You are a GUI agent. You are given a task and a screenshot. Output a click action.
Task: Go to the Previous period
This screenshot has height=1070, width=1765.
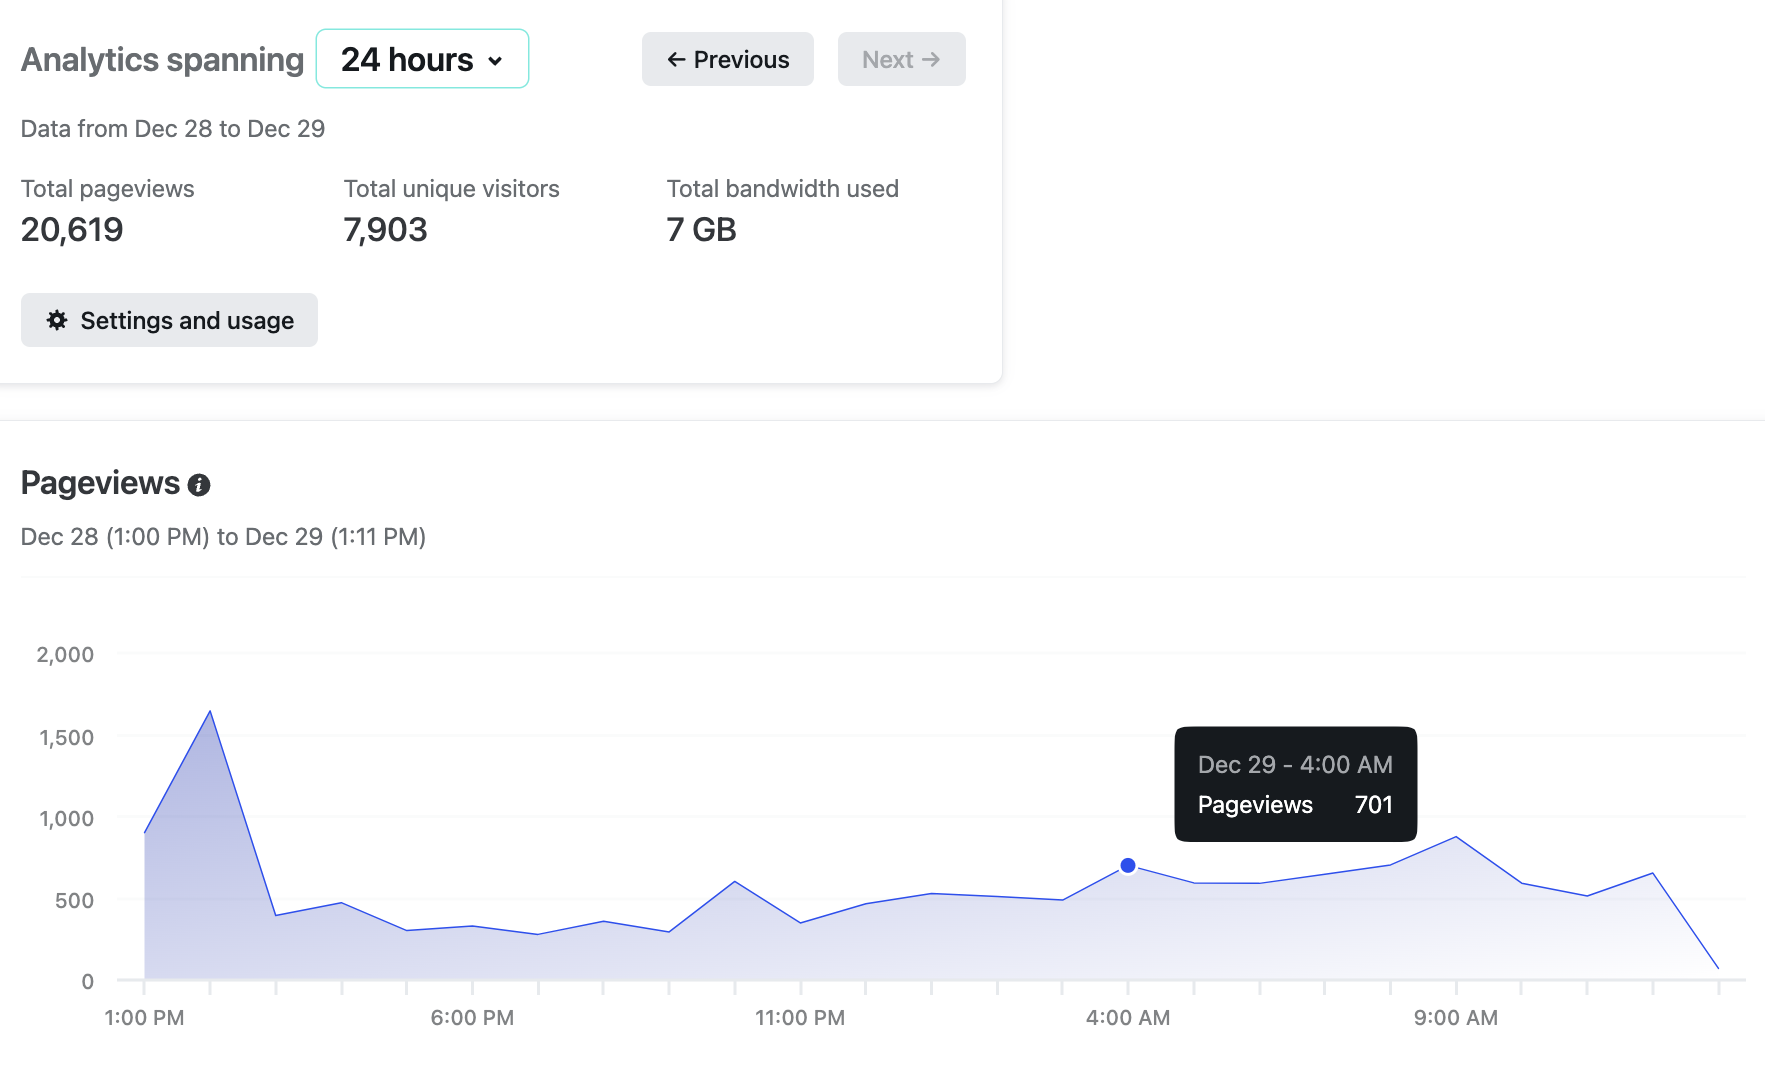[x=727, y=60]
